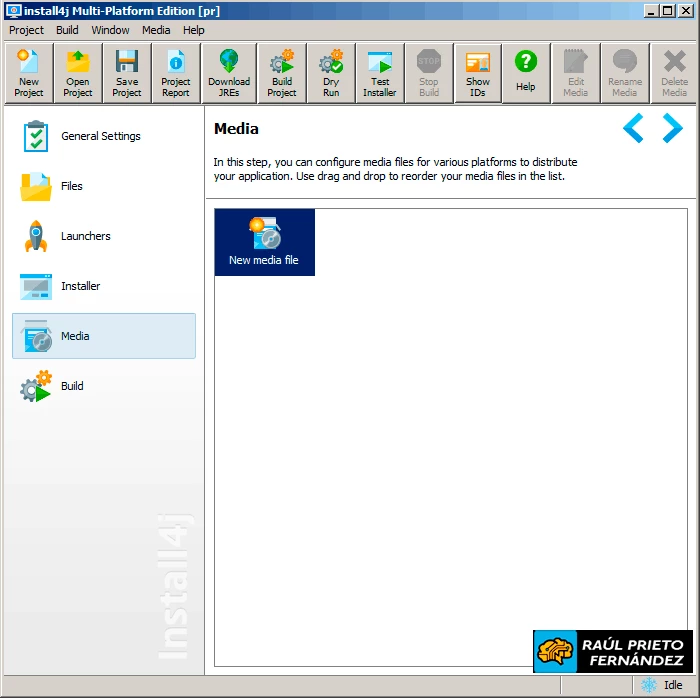This screenshot has height=698, width=700.
Task: Click New media file tile
Action: [264, 242]
